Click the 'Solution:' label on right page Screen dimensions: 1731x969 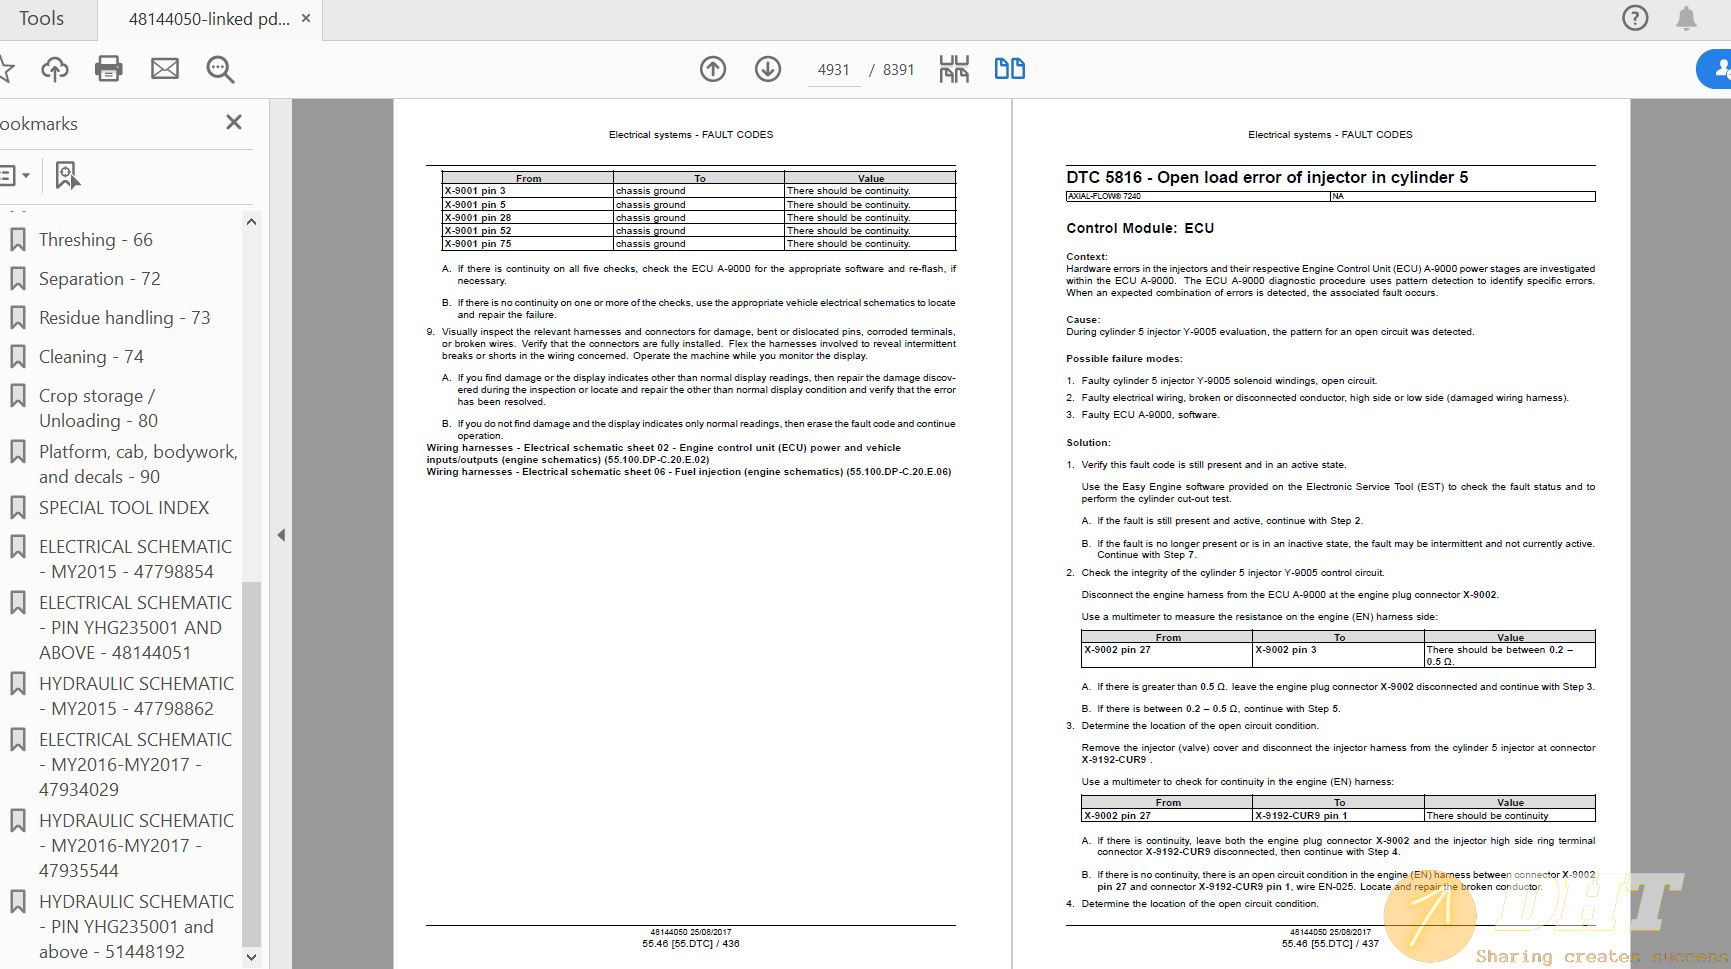[x=1088, y=443]
